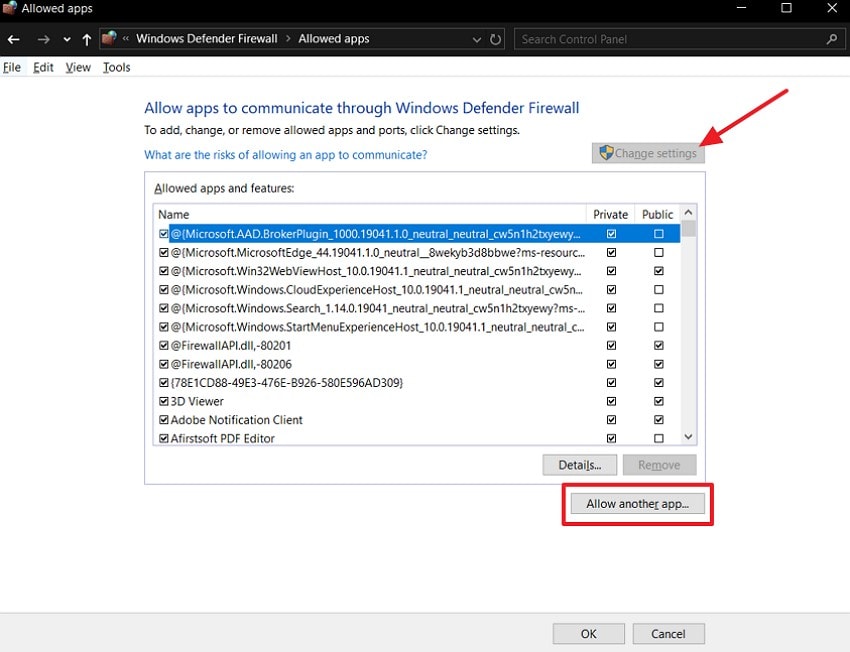Toggle Private checkbox for @FirewallAPI.dll,-80201
Image resolution: width=850 pixels, height=652 pixels.
click(611, 345)
